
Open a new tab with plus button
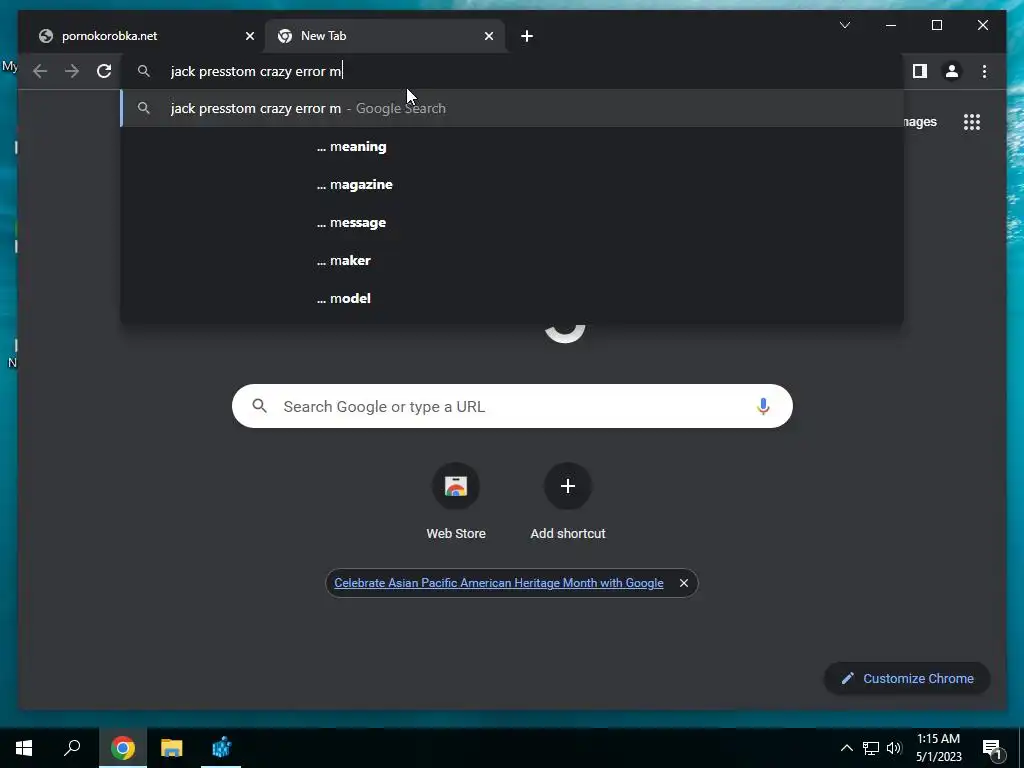tap(527, 36)
